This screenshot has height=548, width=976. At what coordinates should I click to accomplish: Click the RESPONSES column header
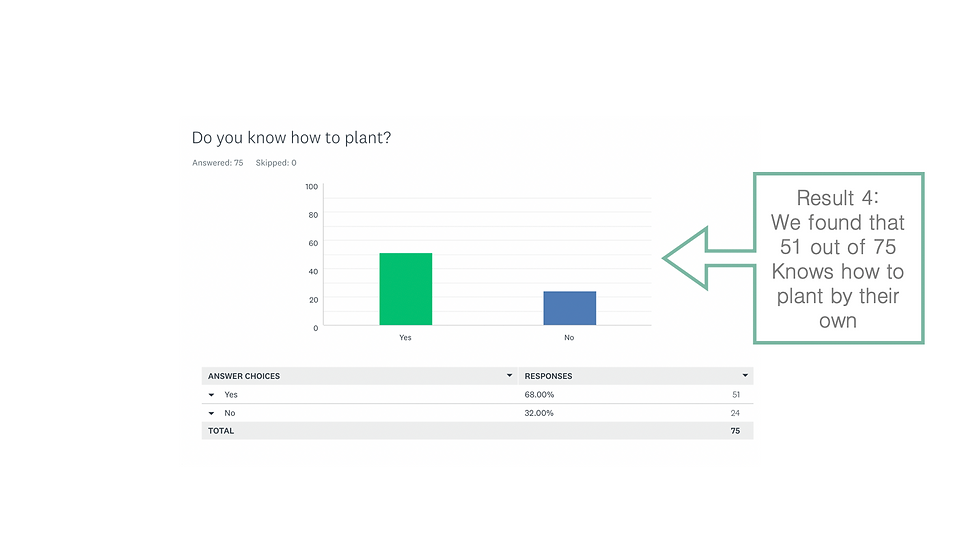[x=548, y=376]
